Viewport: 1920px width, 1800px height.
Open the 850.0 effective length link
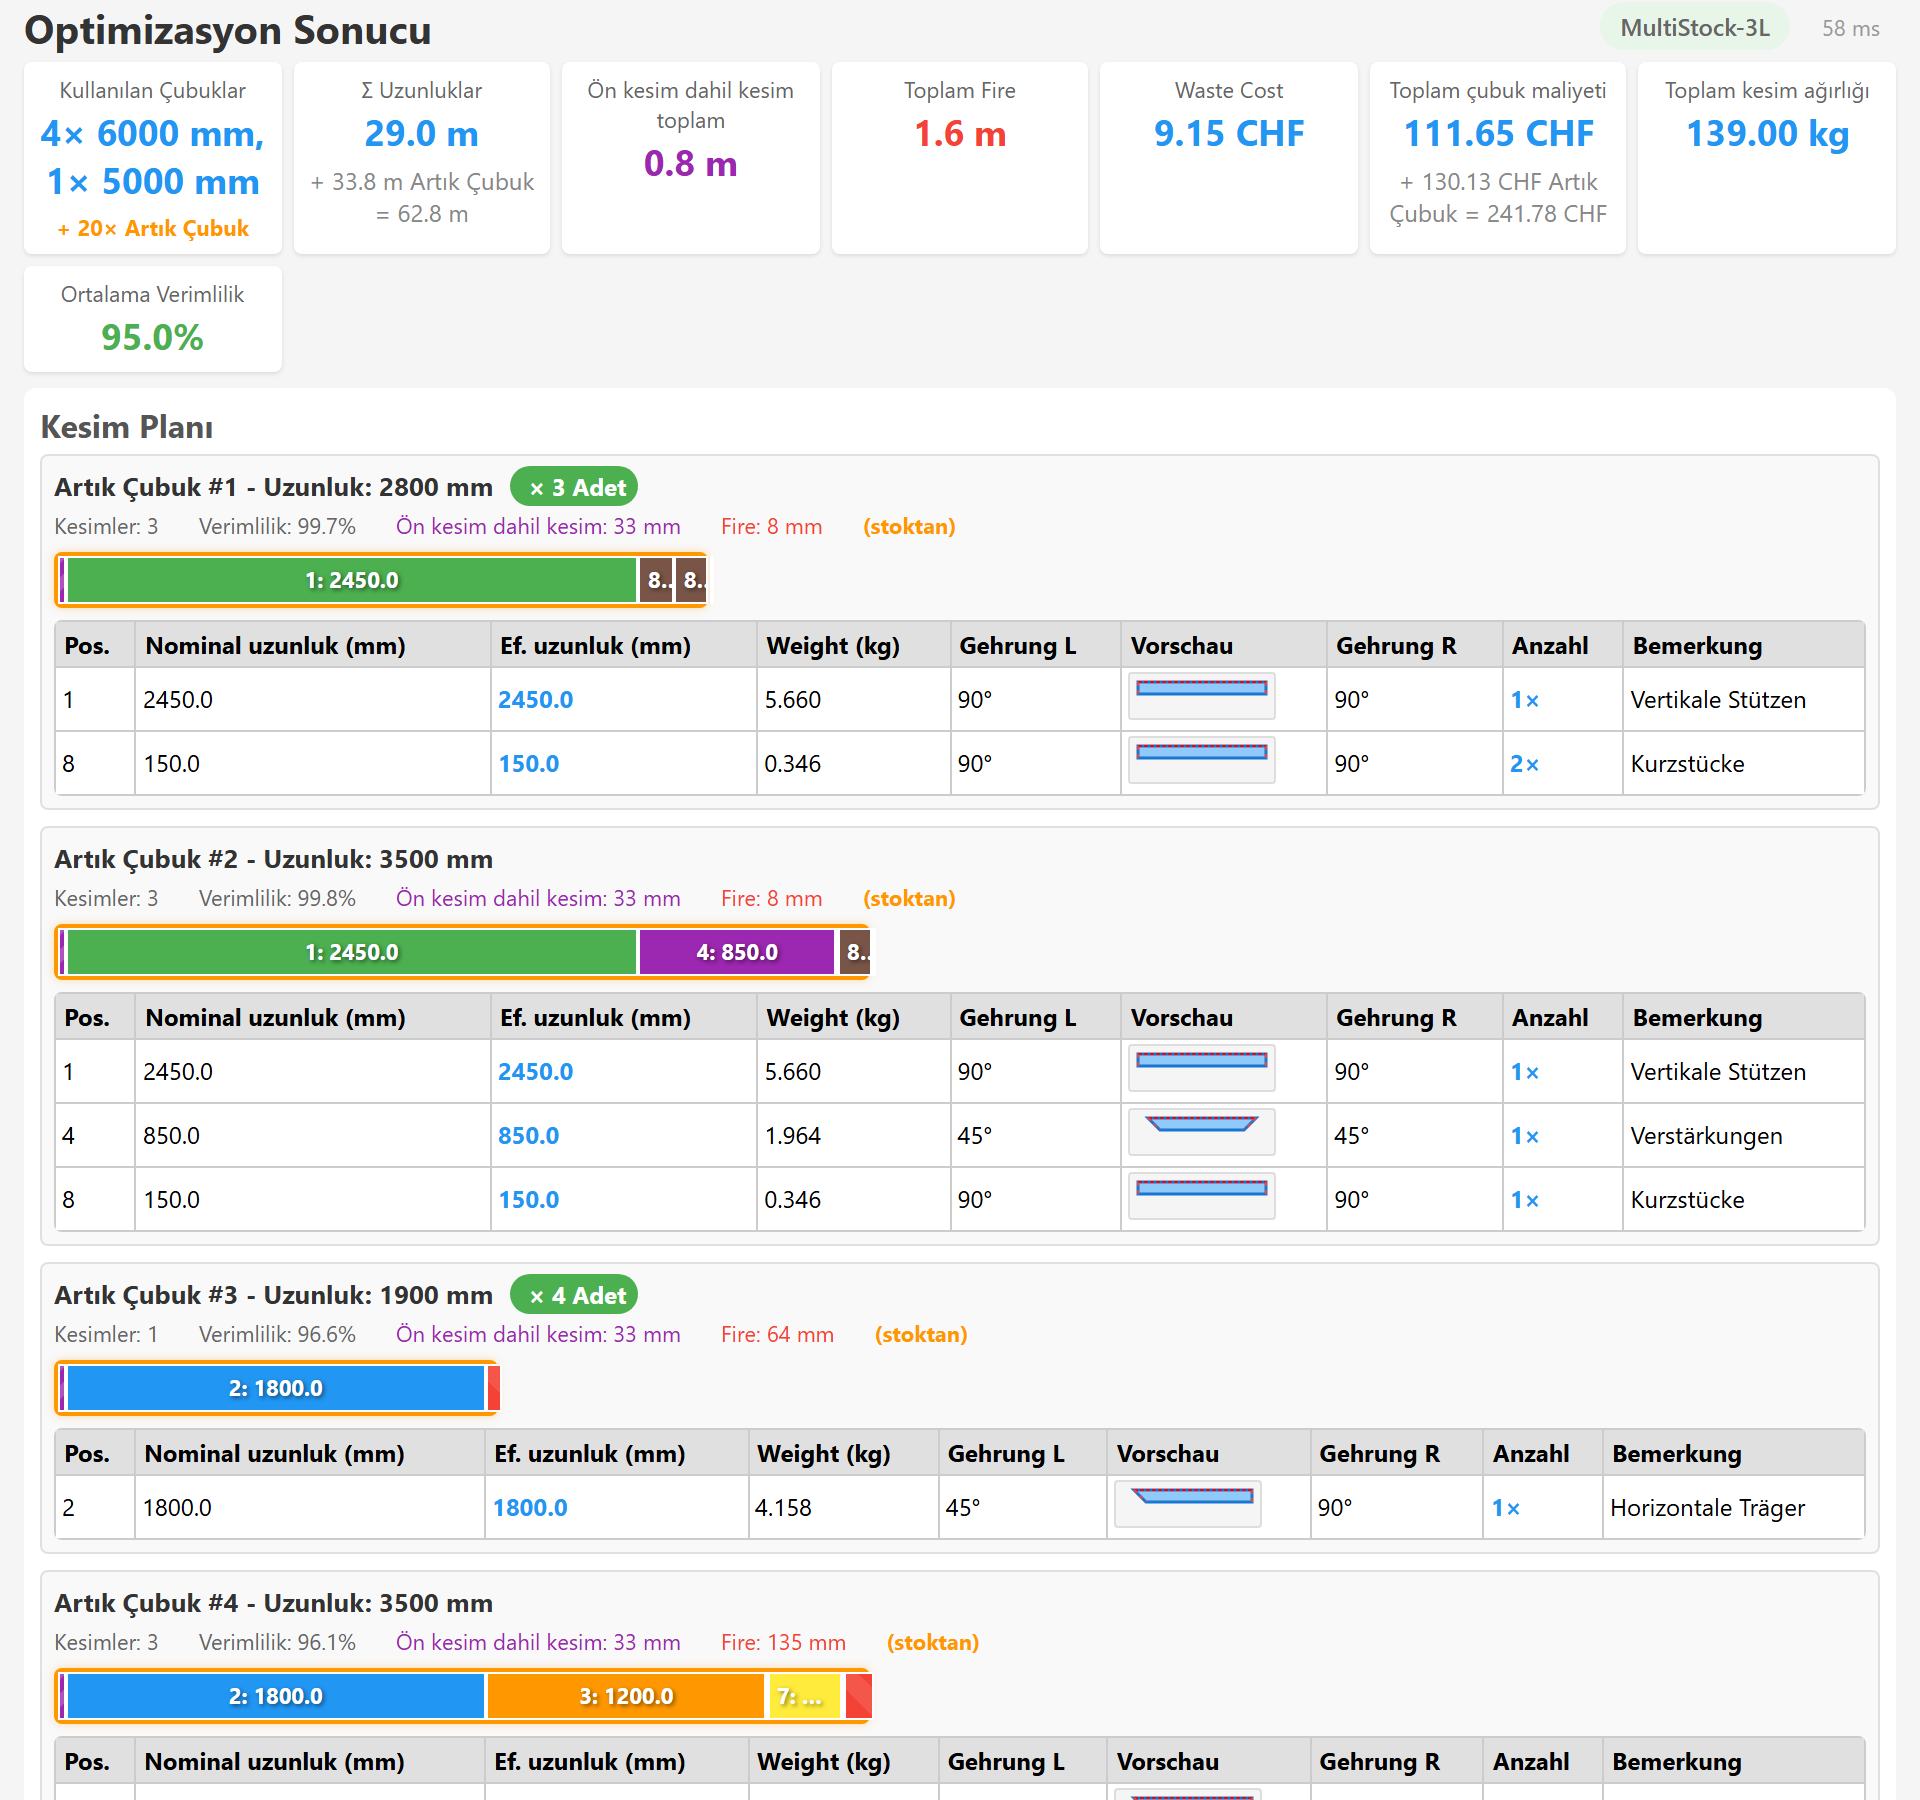coord(529,1136)
